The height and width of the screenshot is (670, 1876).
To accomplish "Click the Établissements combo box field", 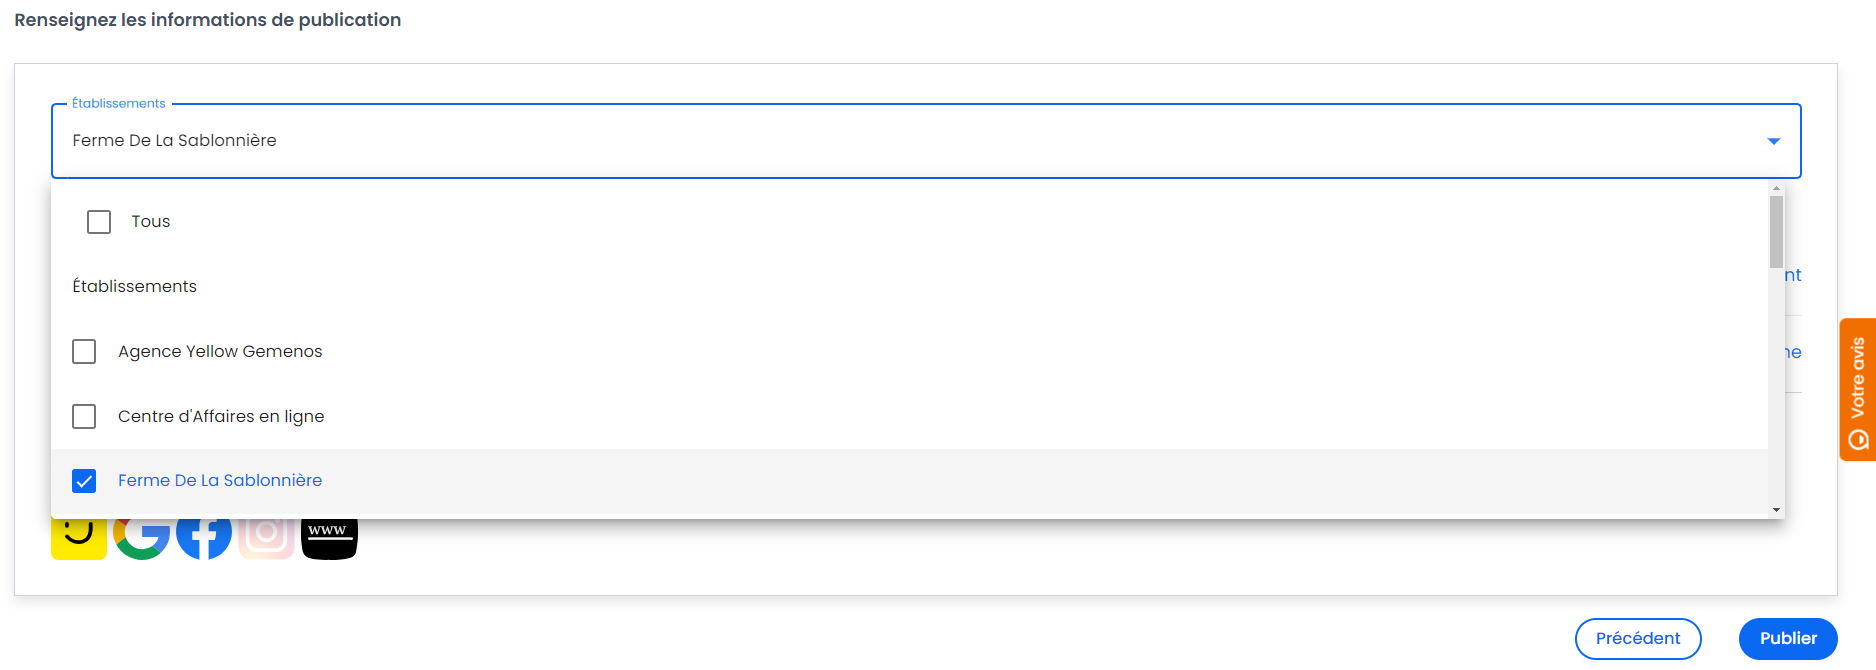I will [926, 141].
